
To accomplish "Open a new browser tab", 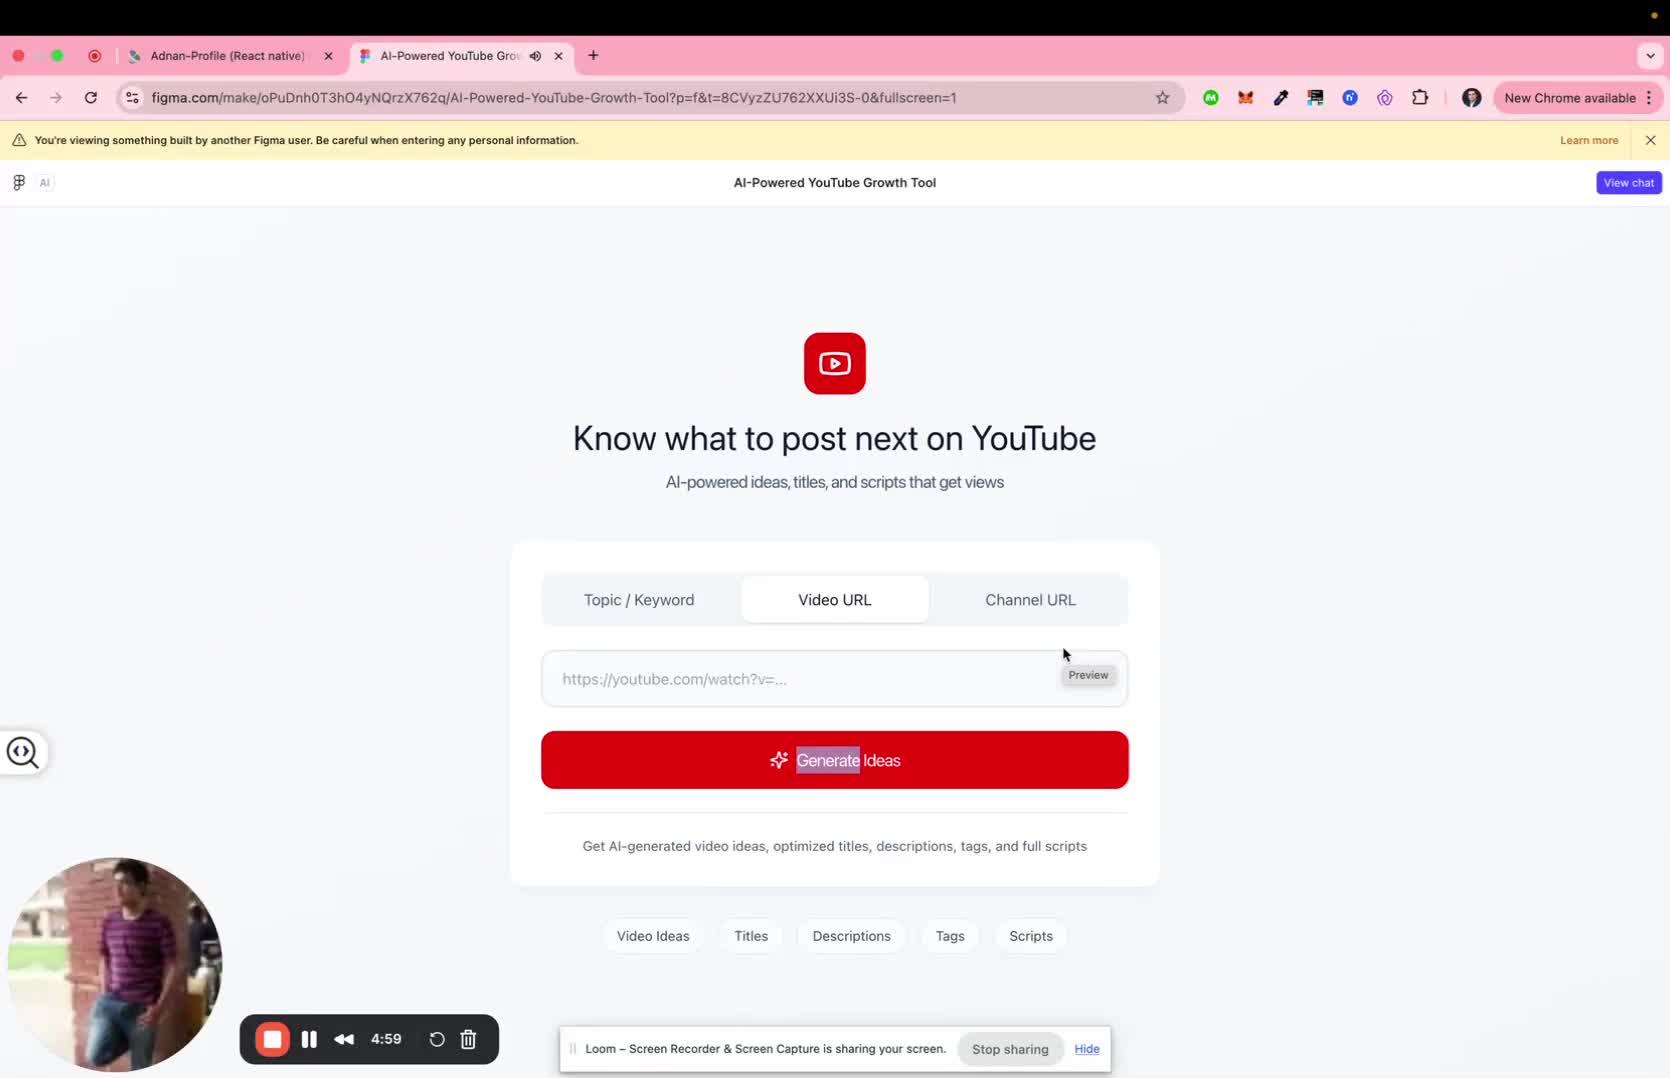I will point(593,56).
